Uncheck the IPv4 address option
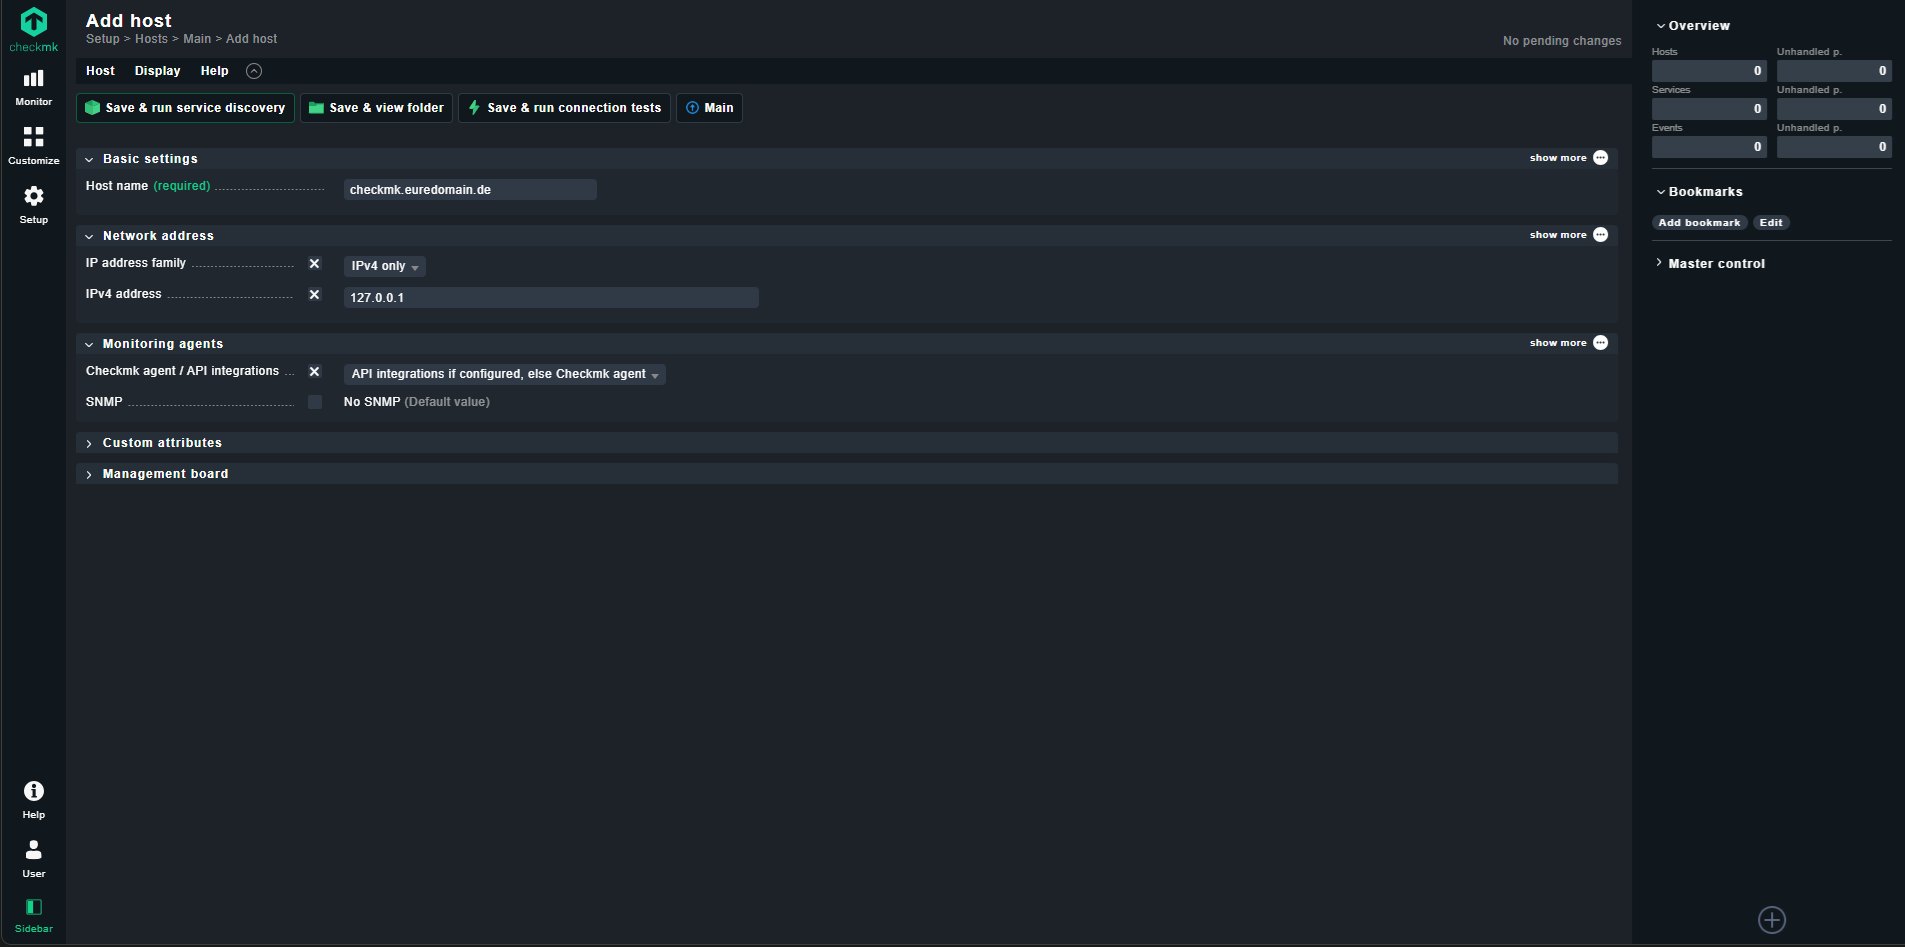The image size is (1905, 947). pyautogui.click(x=314, y=295)
